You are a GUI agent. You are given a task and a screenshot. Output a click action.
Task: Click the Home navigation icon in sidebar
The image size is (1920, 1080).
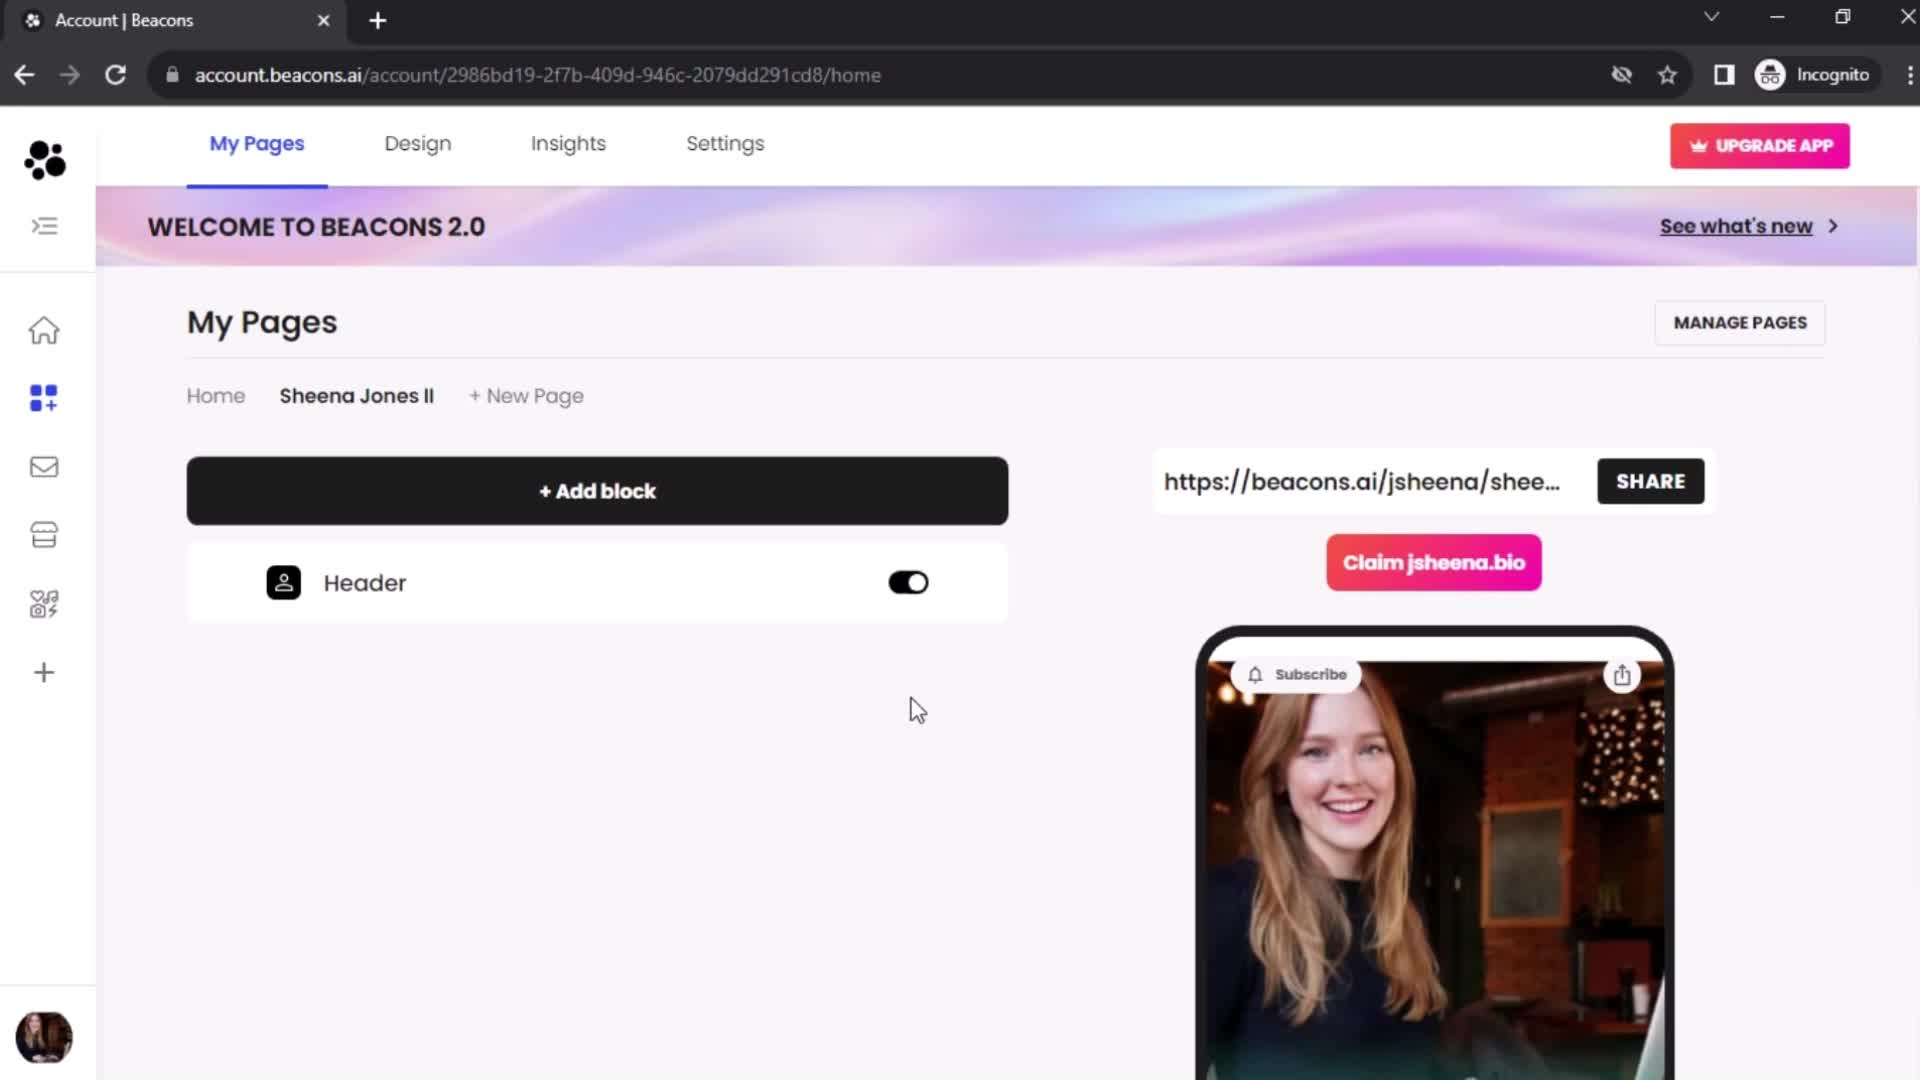(44, 330)
